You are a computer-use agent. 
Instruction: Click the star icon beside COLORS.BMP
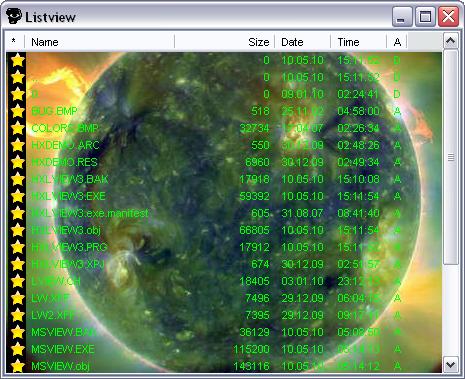tap(18, 128)
